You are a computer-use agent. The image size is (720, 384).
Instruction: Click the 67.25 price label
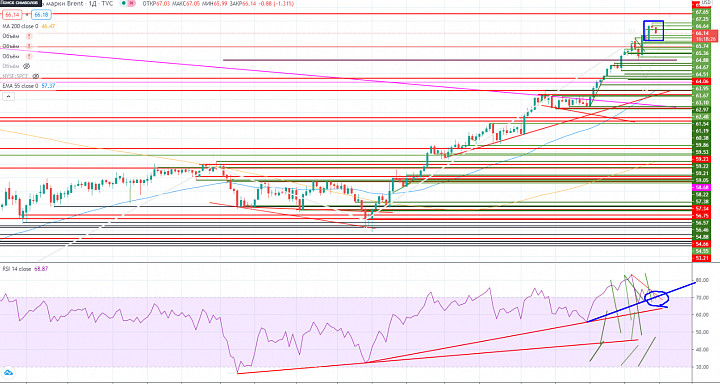pos(701,19)
